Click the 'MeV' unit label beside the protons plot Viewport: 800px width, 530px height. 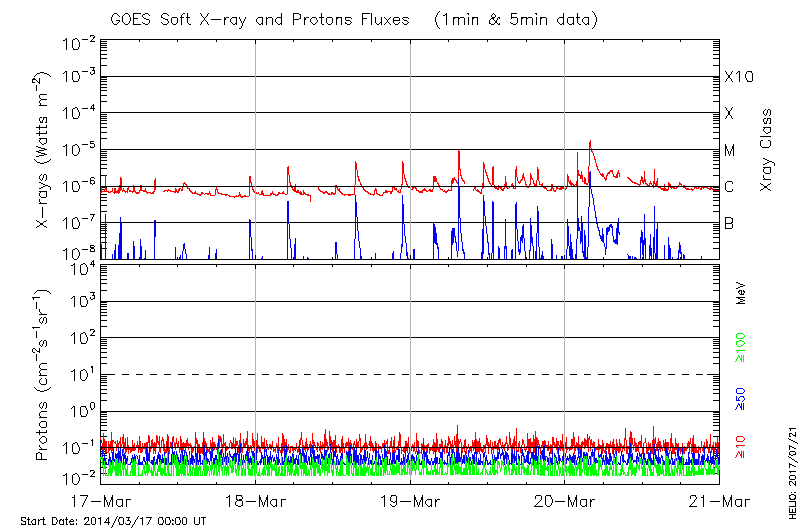[741, 294]
